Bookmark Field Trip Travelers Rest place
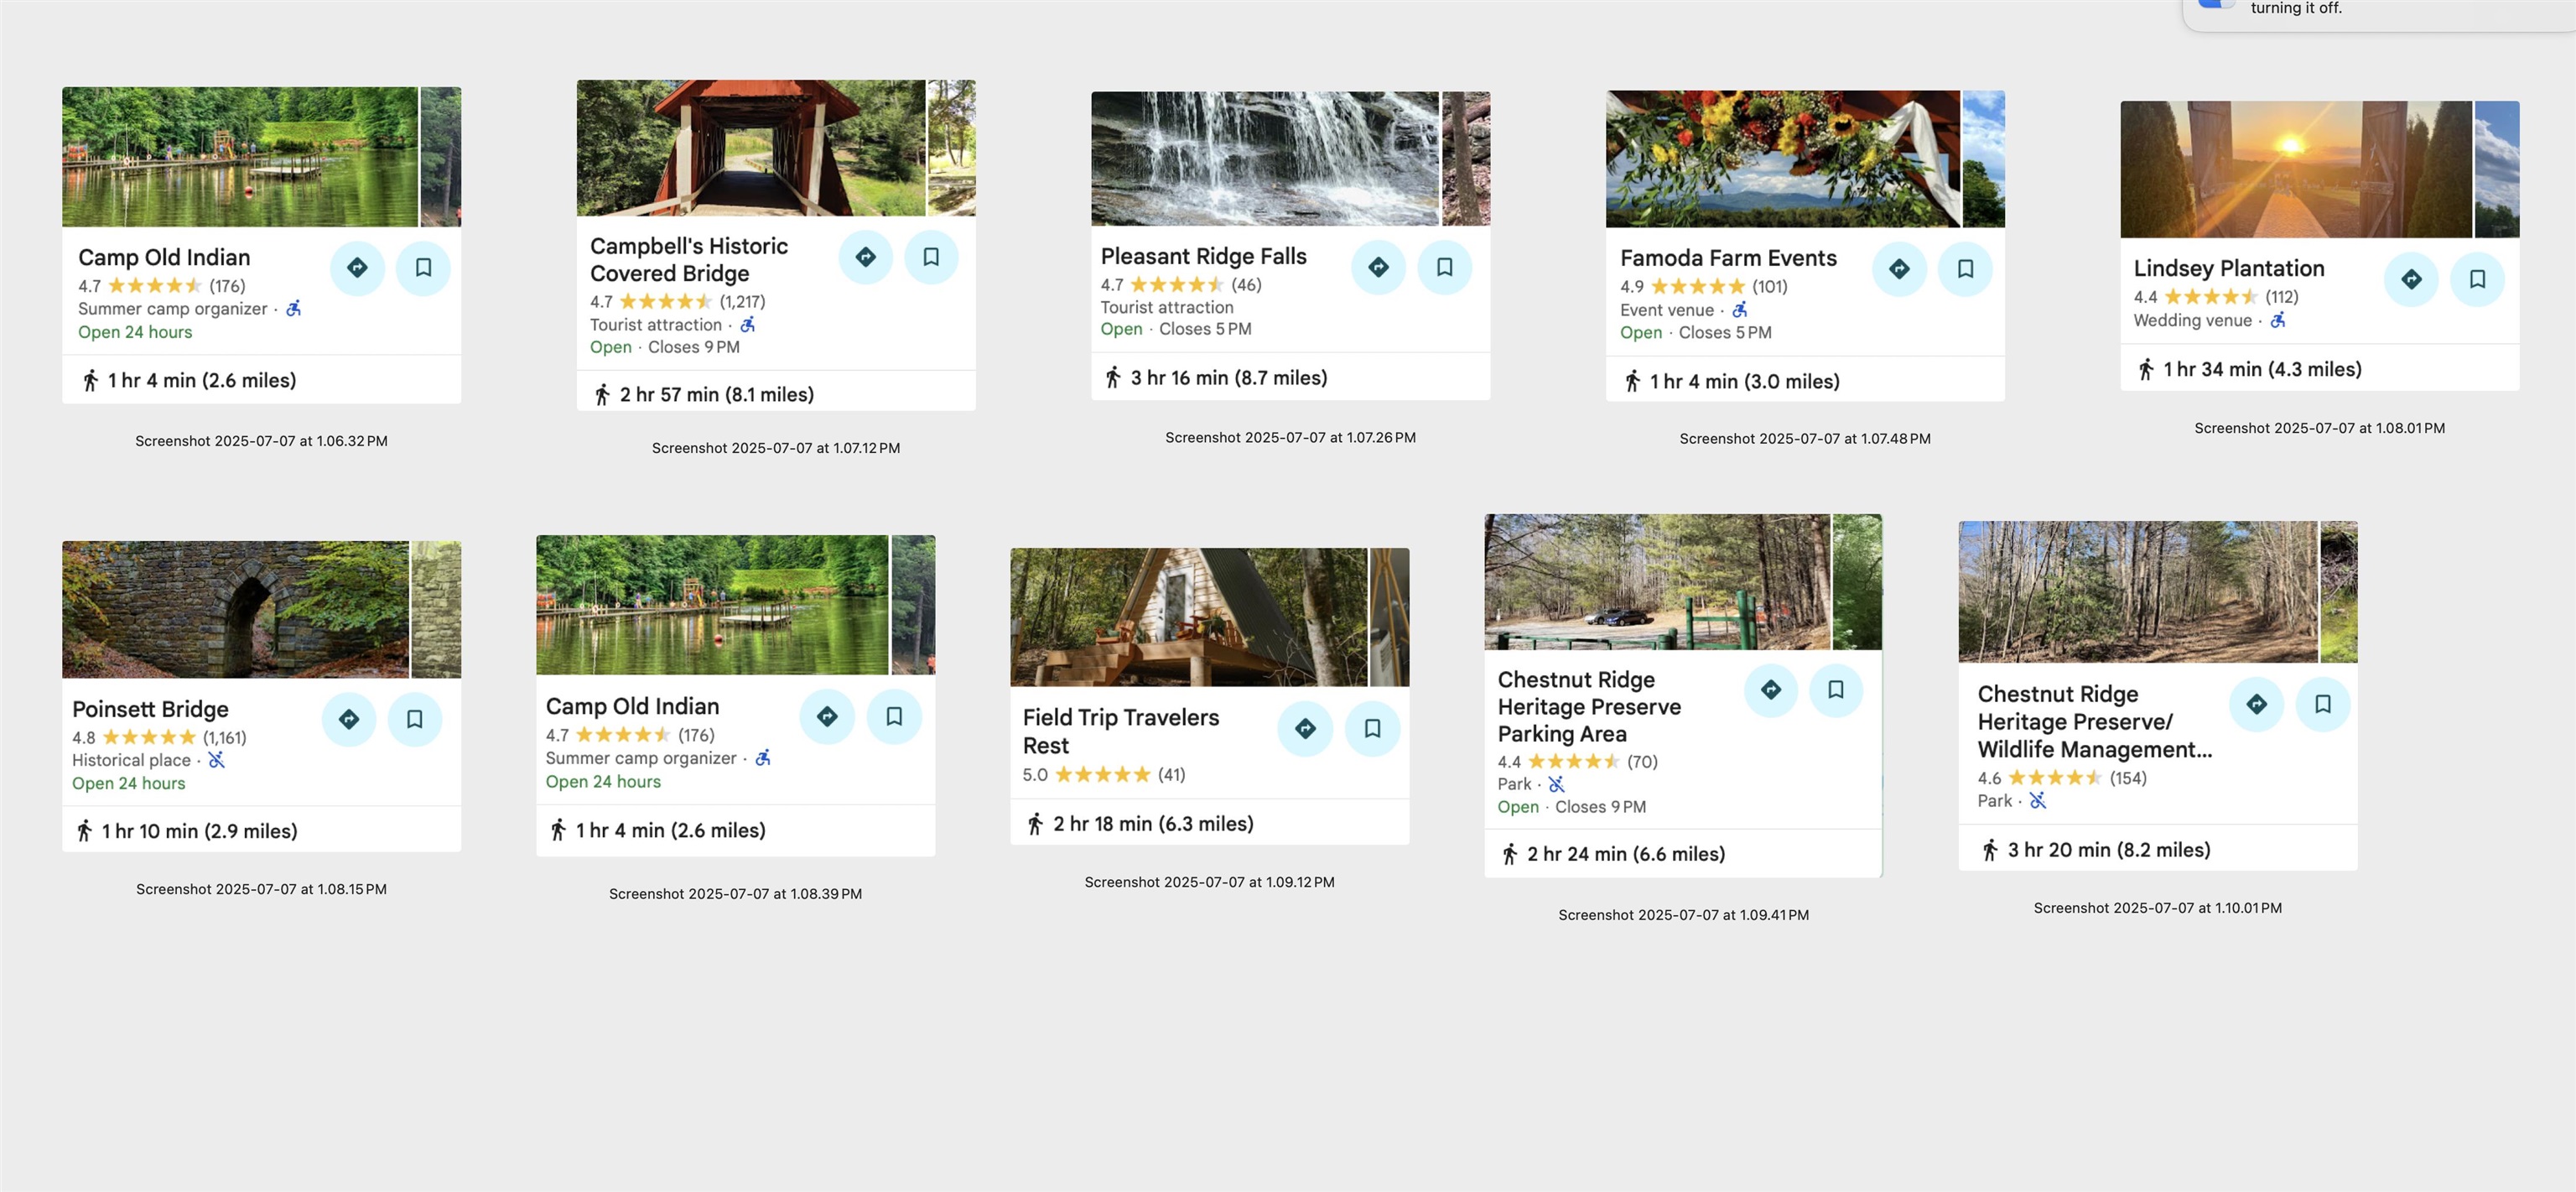The image size is (2576, 1192). pos(1372,728)
